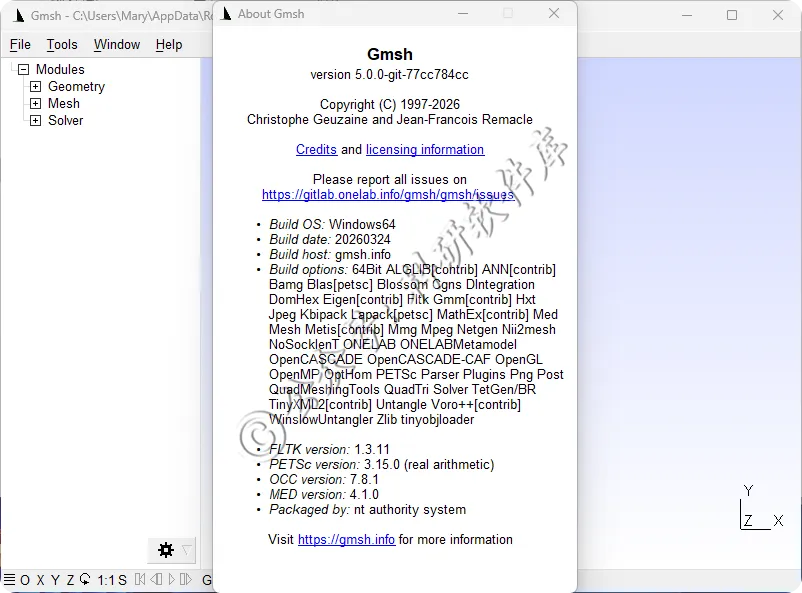Click the version 5.0.0-git-77cc784cc text
Screen dimensions: 802x593
tap(389, 75)
